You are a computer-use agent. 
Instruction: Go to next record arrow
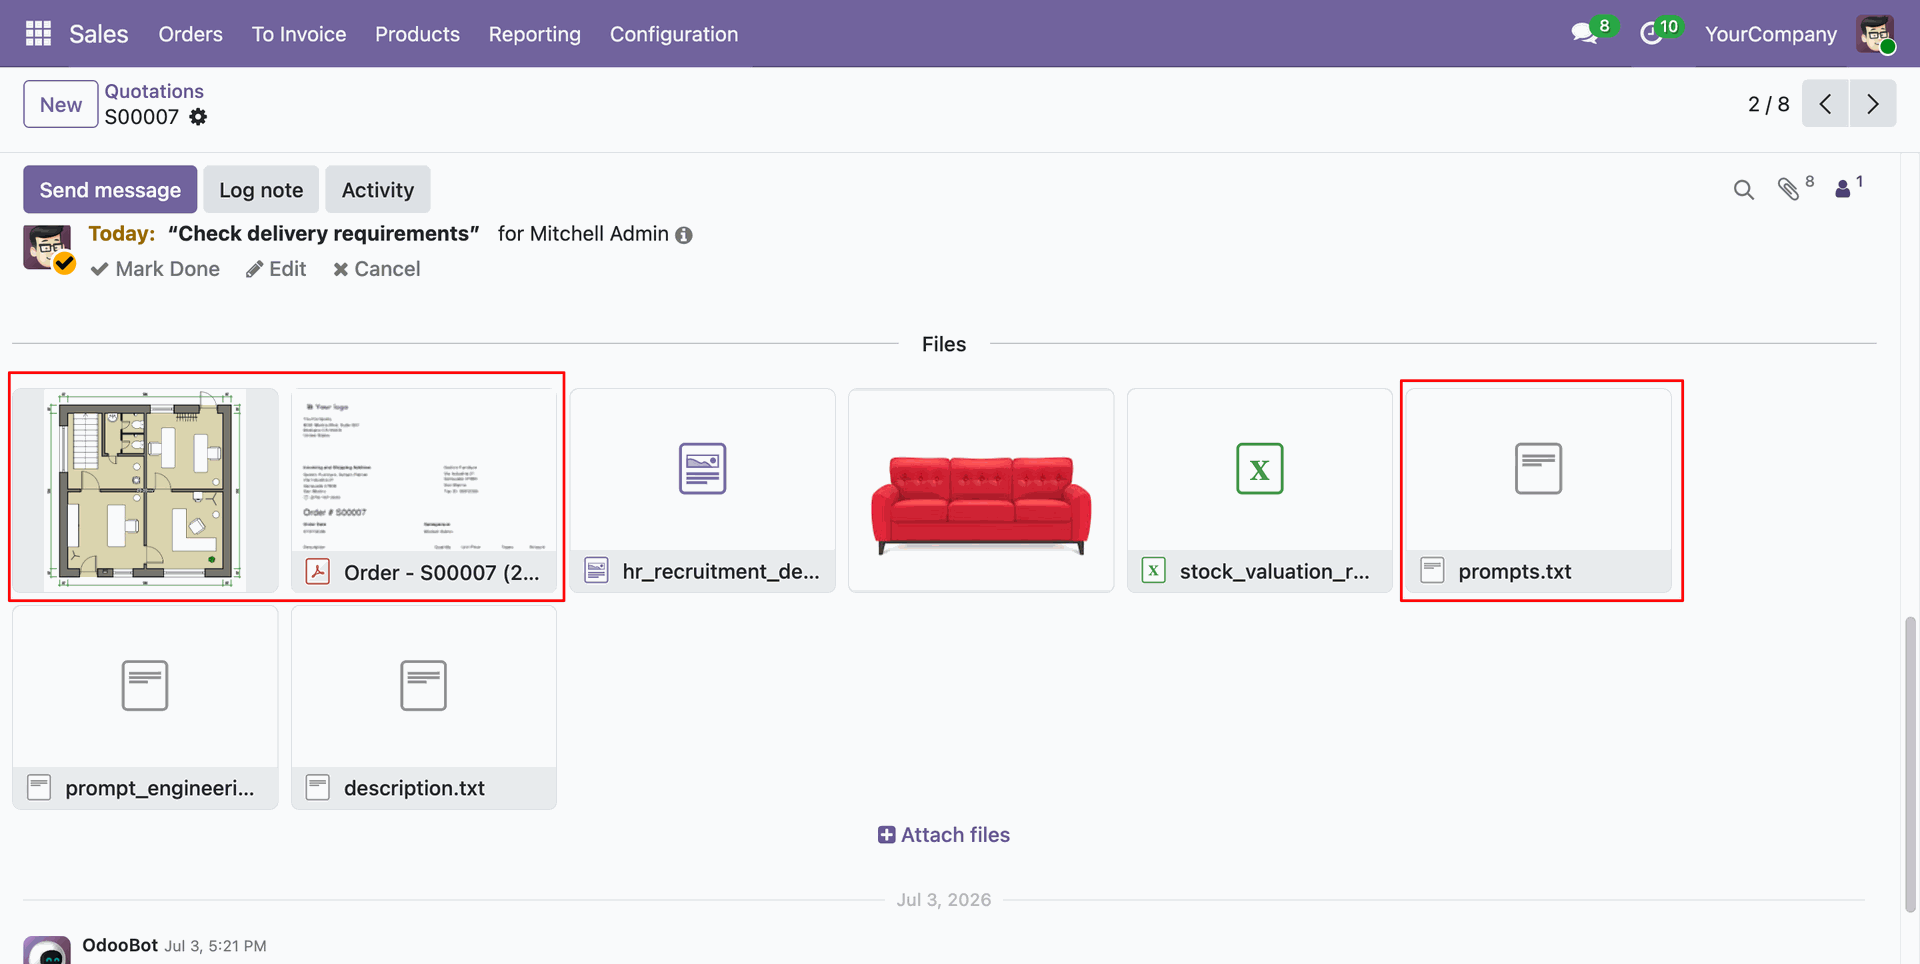1873,104
